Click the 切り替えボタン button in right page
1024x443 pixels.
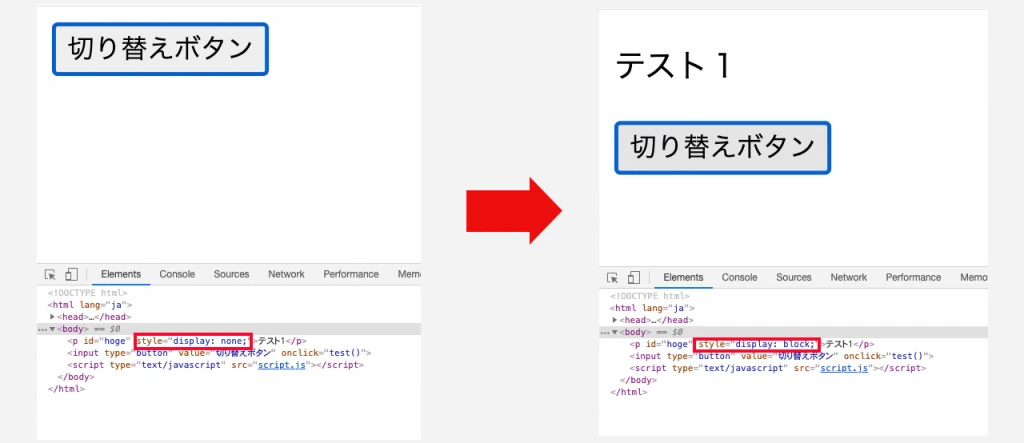pos(722,147)
